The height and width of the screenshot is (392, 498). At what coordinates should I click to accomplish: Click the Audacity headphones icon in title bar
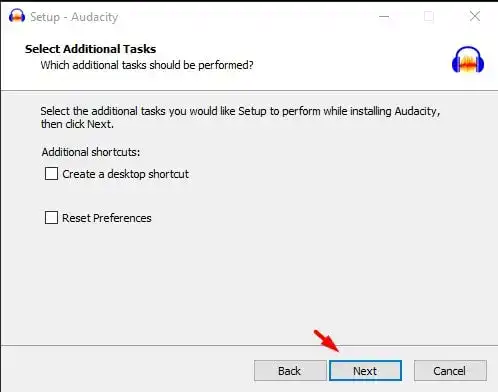[x=17, y=16]
